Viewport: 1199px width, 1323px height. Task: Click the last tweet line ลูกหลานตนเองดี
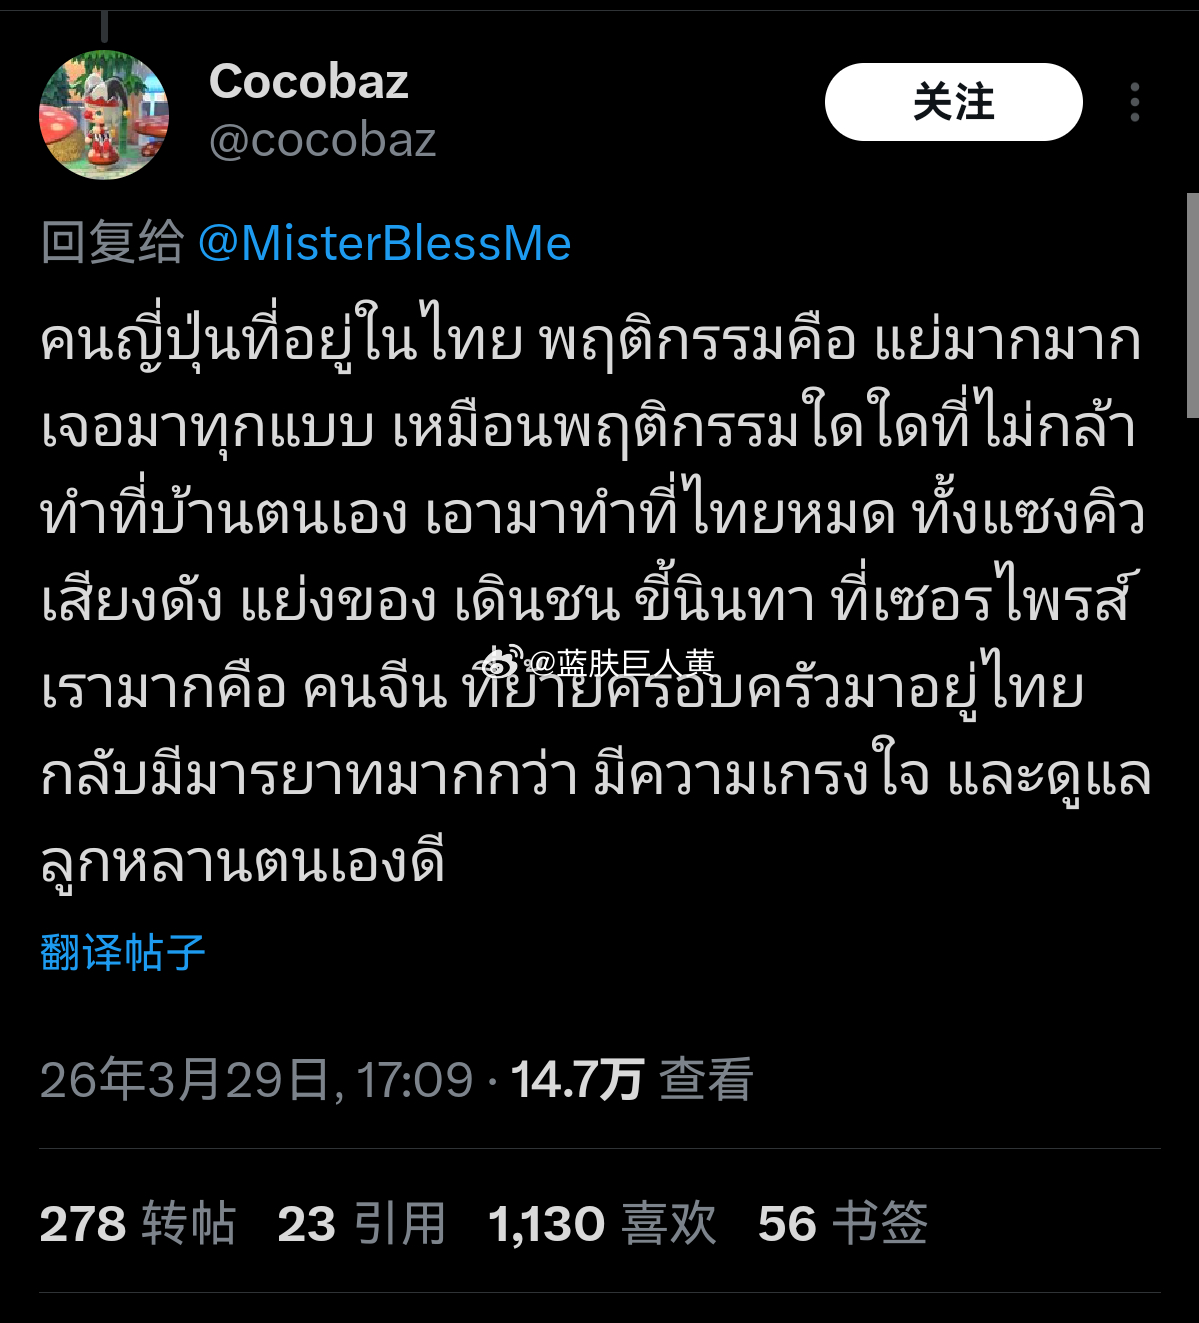(242, 862)
